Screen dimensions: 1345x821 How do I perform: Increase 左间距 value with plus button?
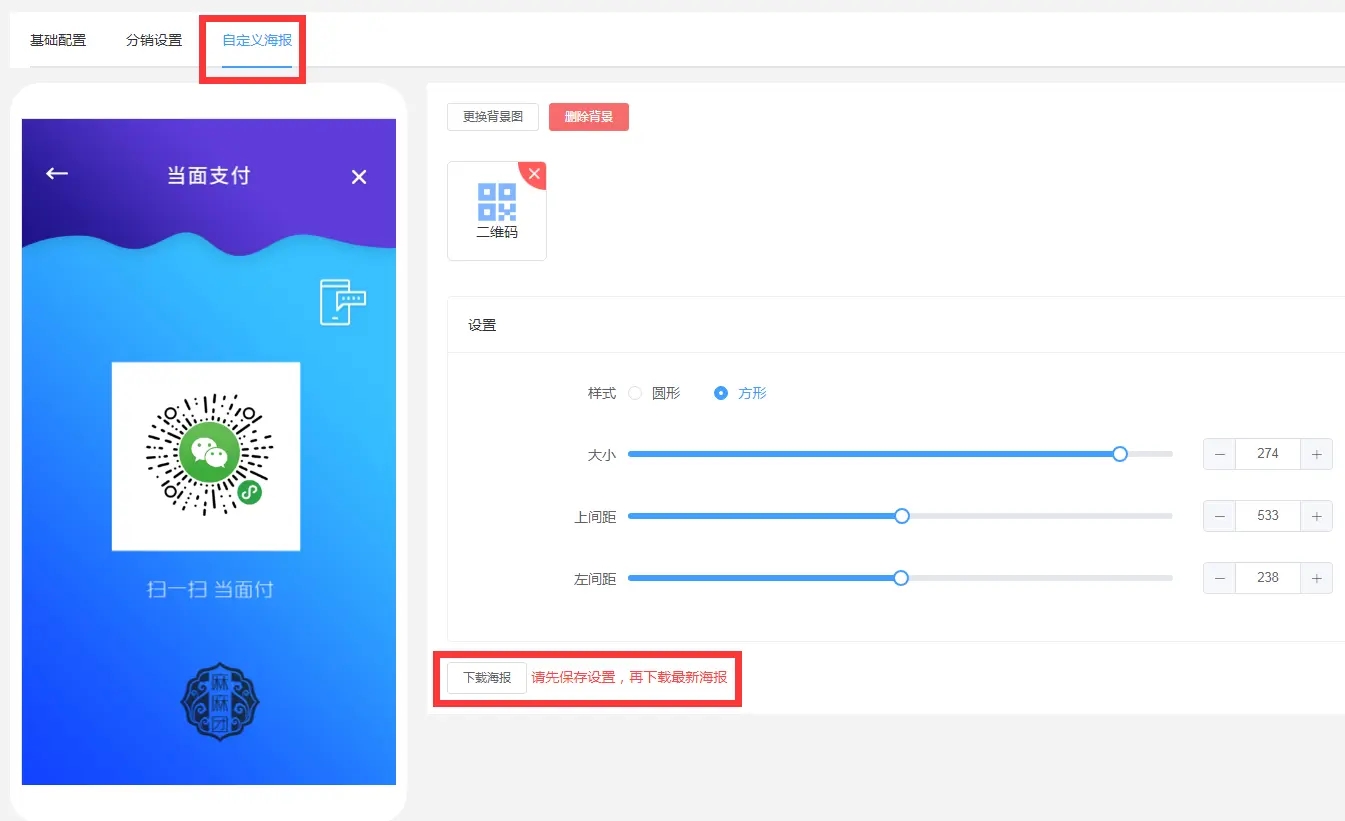[x=1316, y=578]
